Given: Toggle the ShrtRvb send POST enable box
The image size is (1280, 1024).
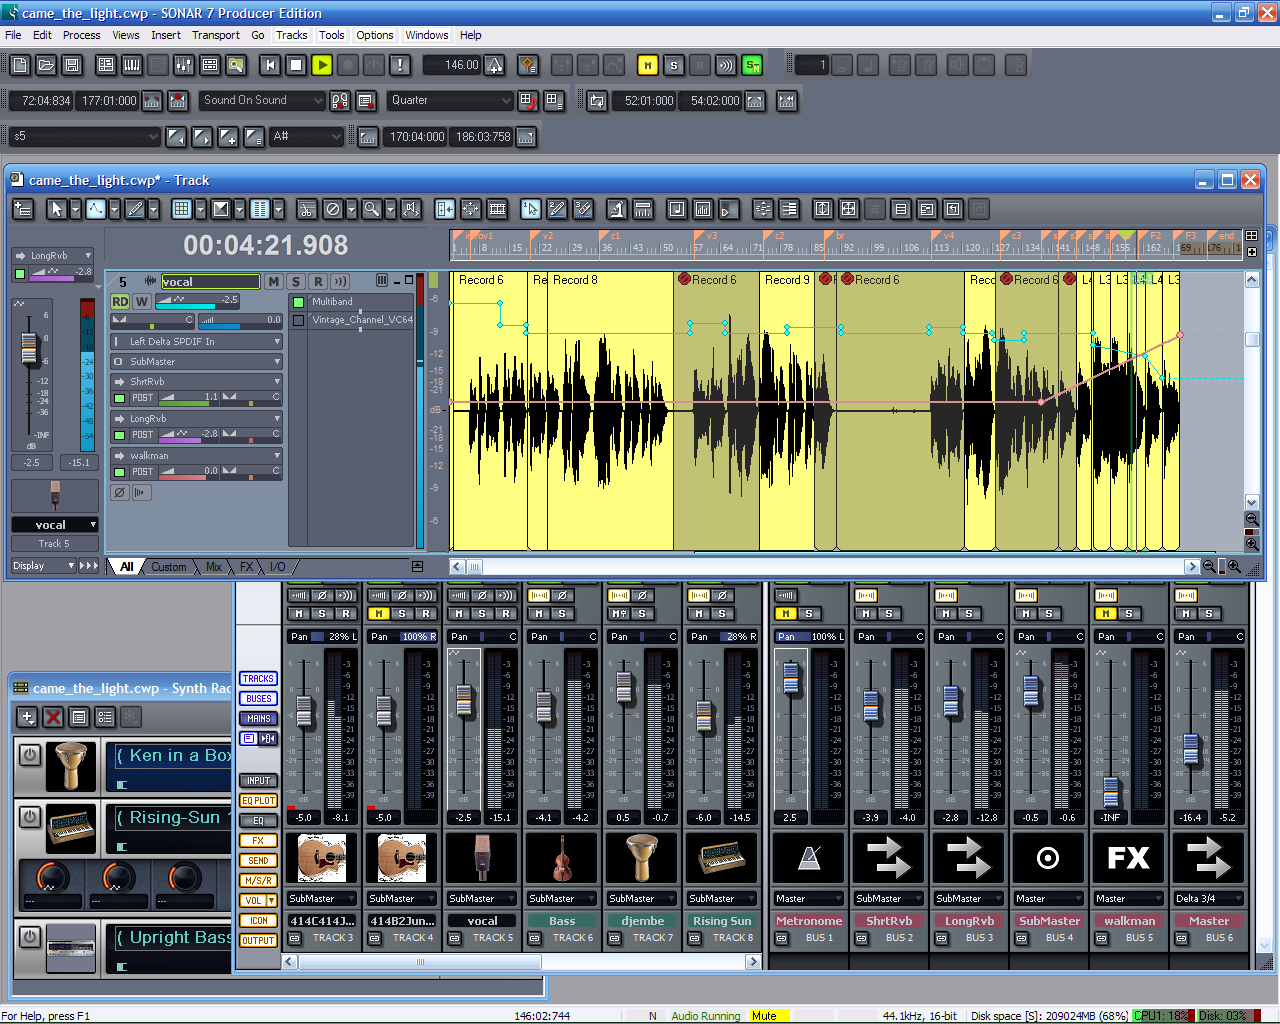Looking at the screenshot, I should pos(120,398).
